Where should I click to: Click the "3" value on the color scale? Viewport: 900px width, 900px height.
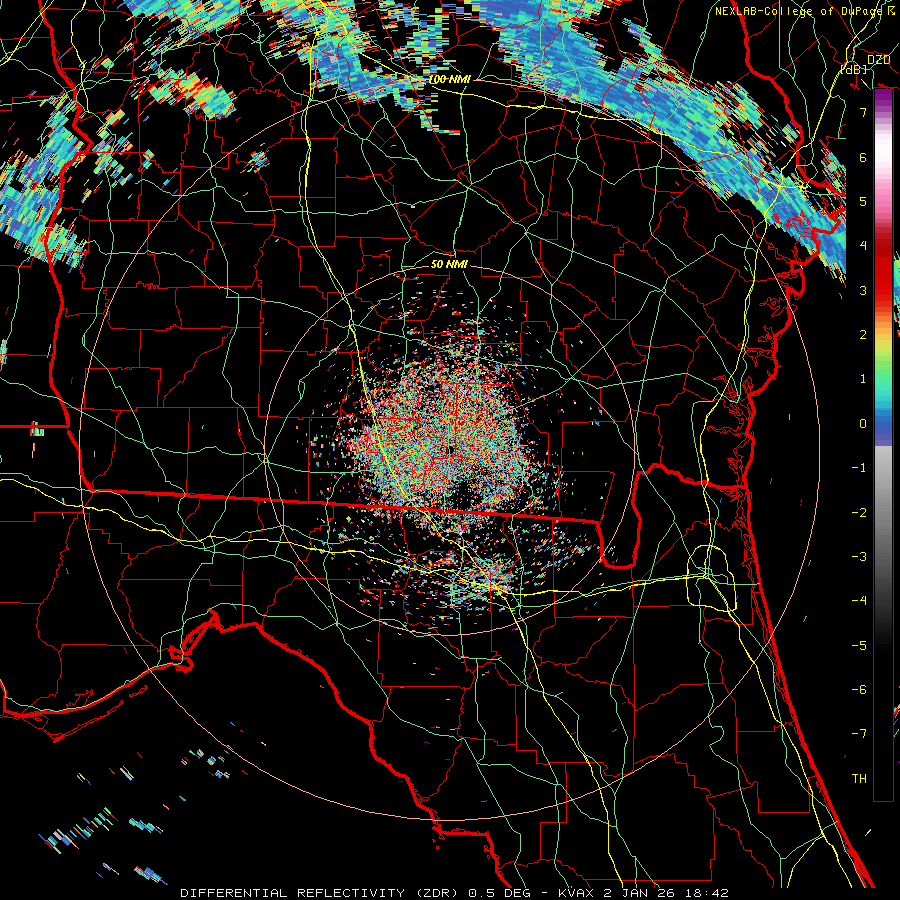pyautogui.click(x=863, y=290)
